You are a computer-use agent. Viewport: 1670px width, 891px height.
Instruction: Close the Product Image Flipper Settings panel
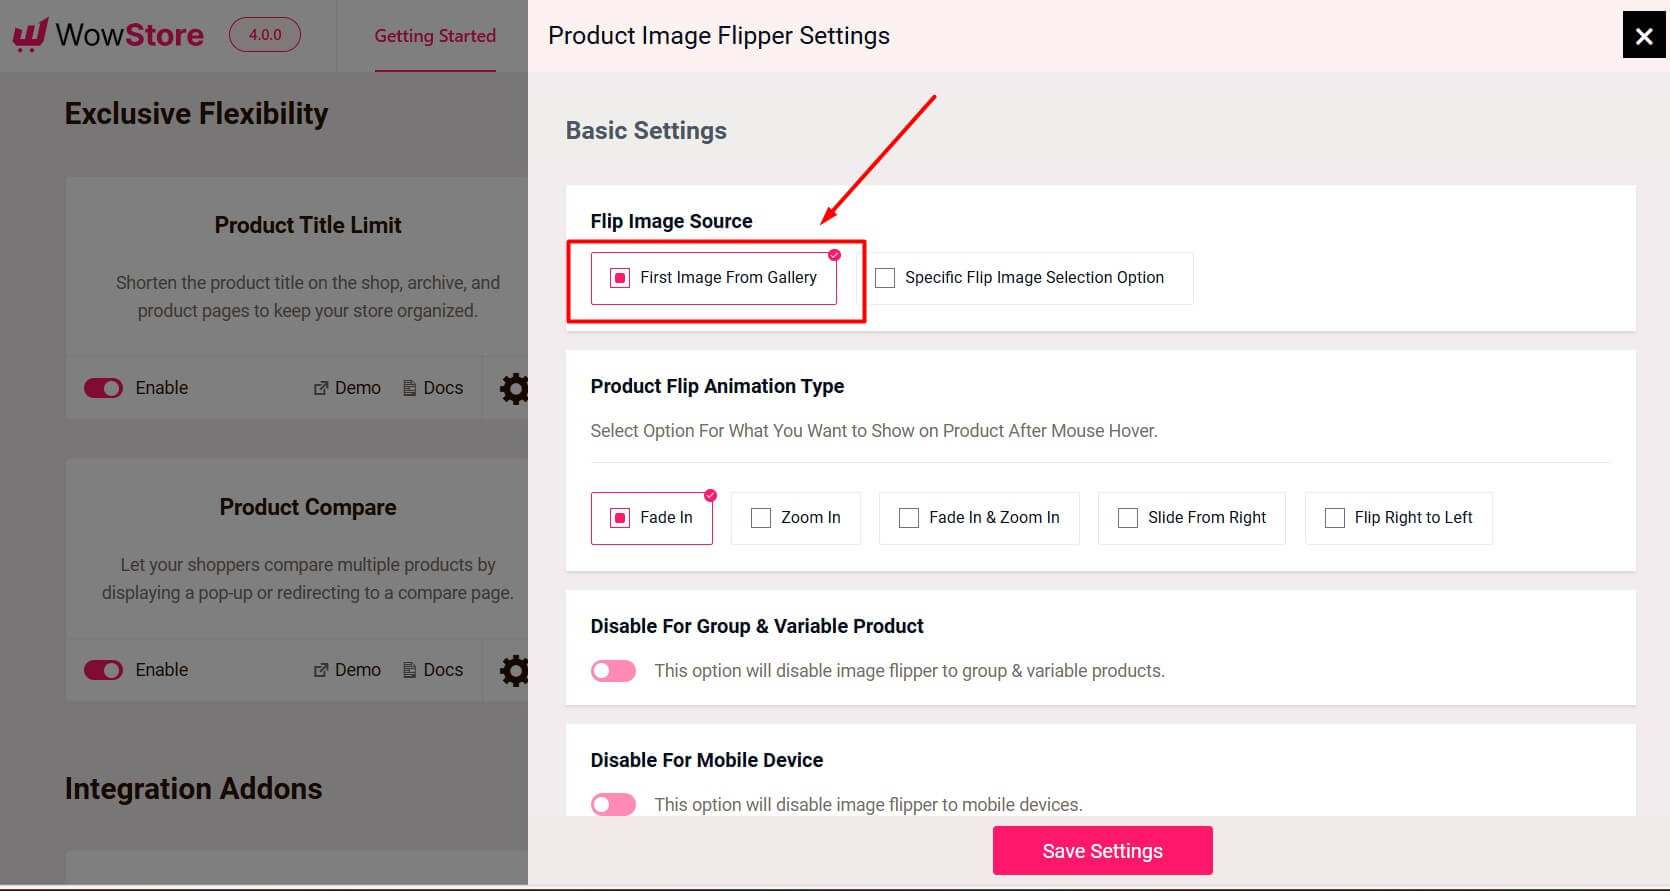[1643, 35]
